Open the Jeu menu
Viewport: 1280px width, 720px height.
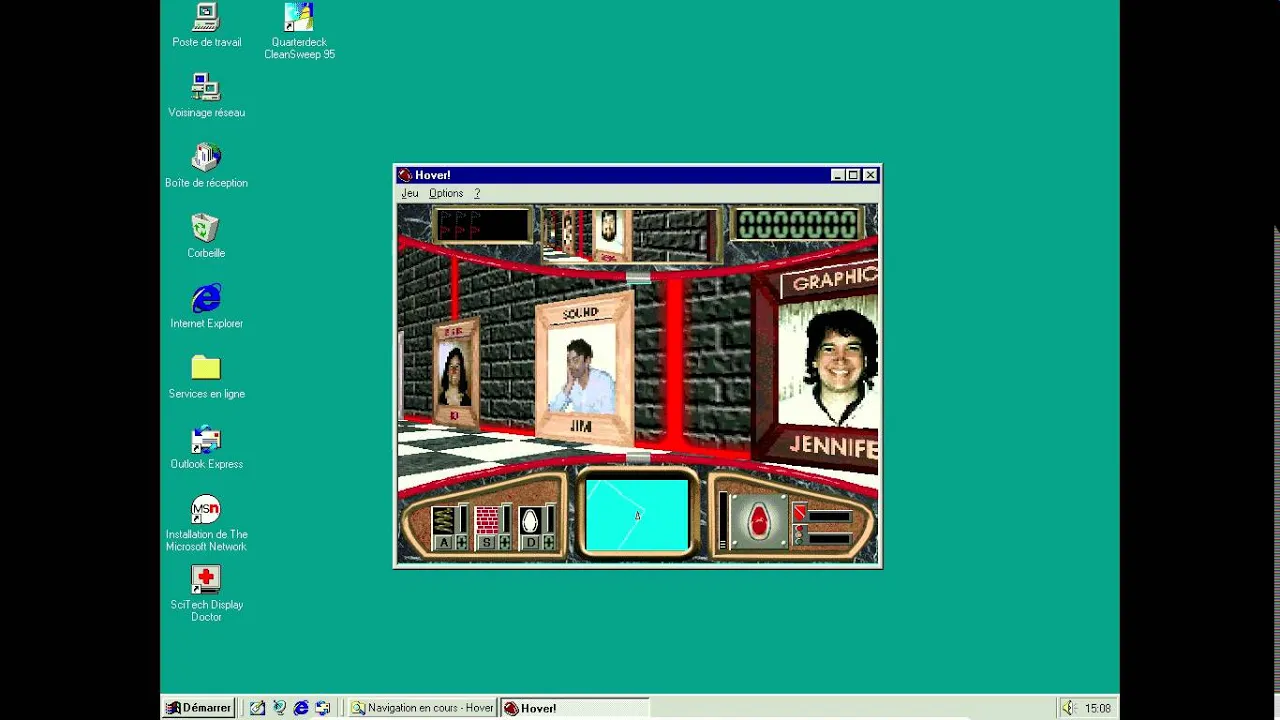pyautogui.click(x=410, y=193)
